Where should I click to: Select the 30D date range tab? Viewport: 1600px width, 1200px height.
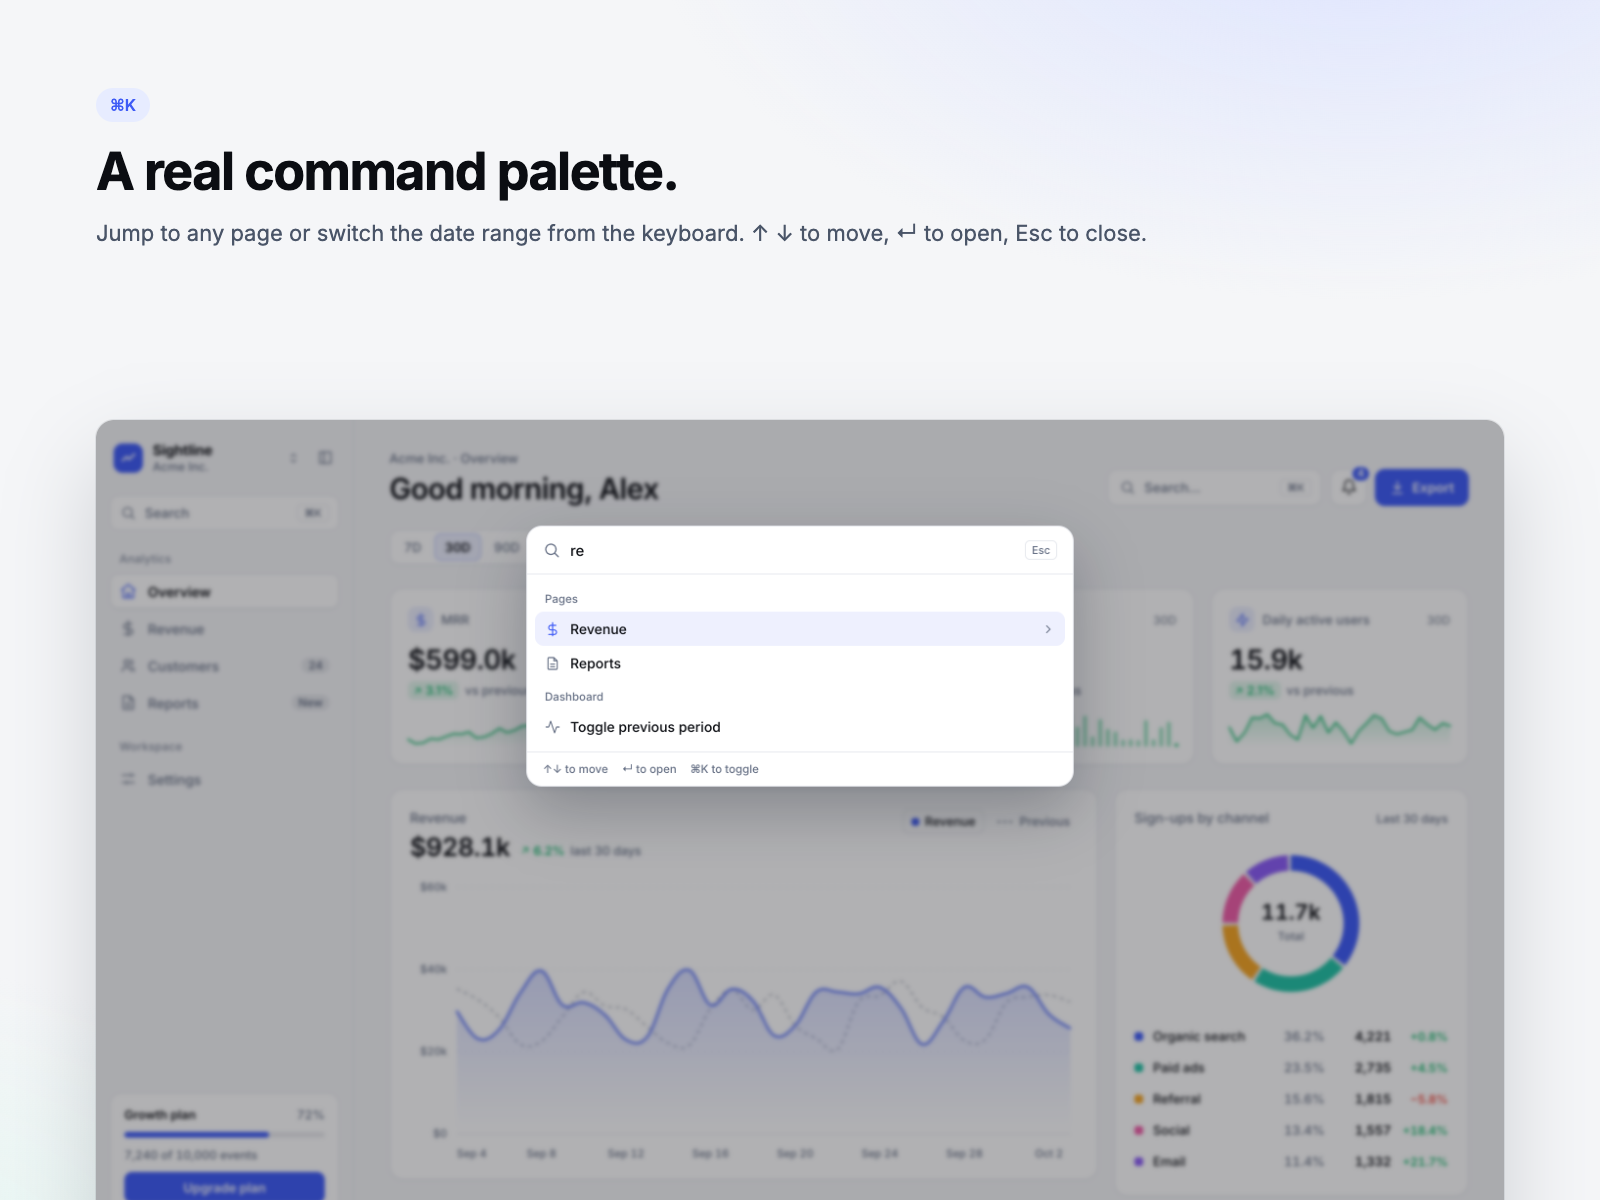pos(458,547)
